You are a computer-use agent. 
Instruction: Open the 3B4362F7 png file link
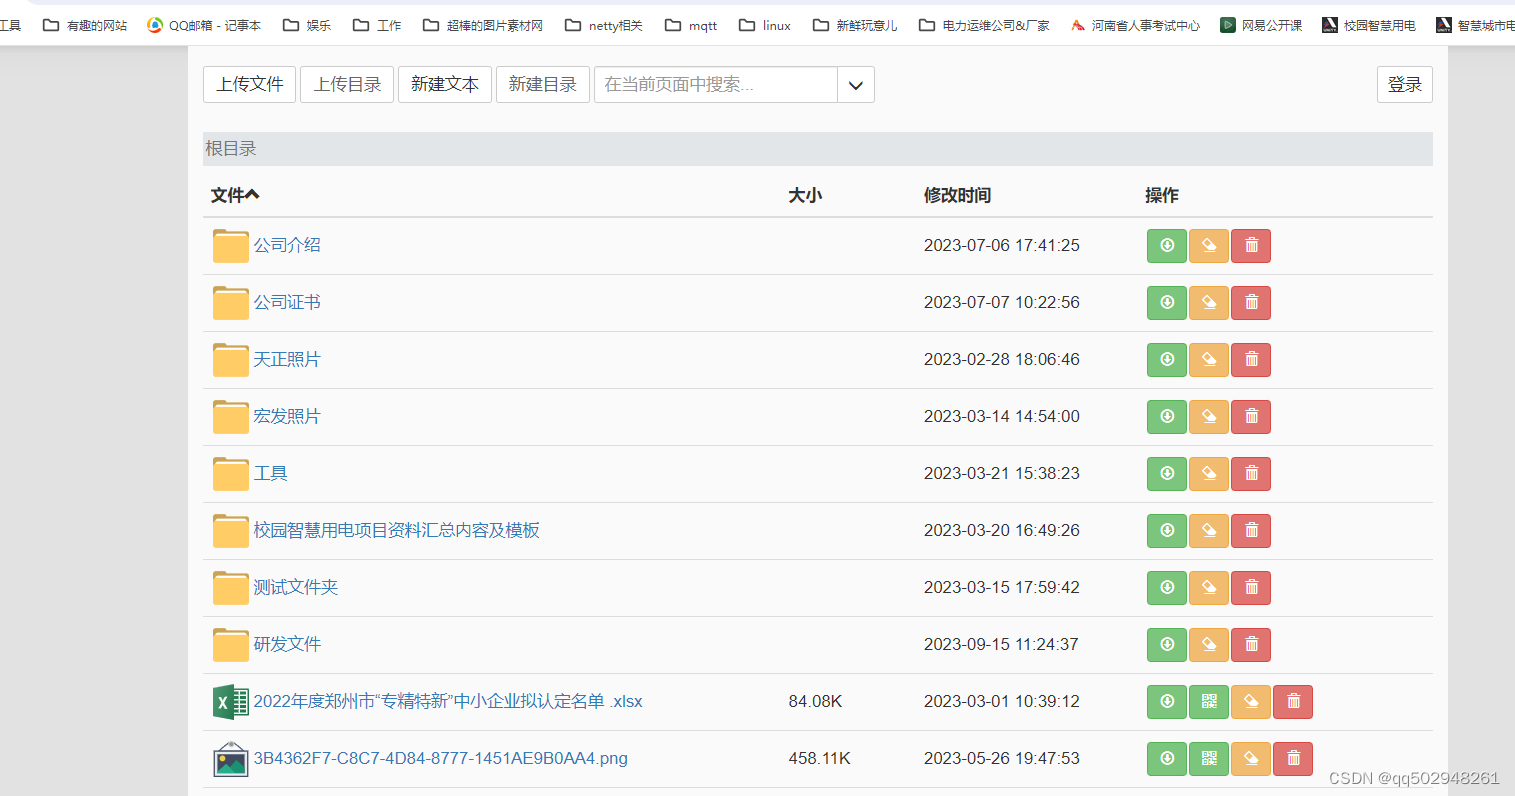441,758
